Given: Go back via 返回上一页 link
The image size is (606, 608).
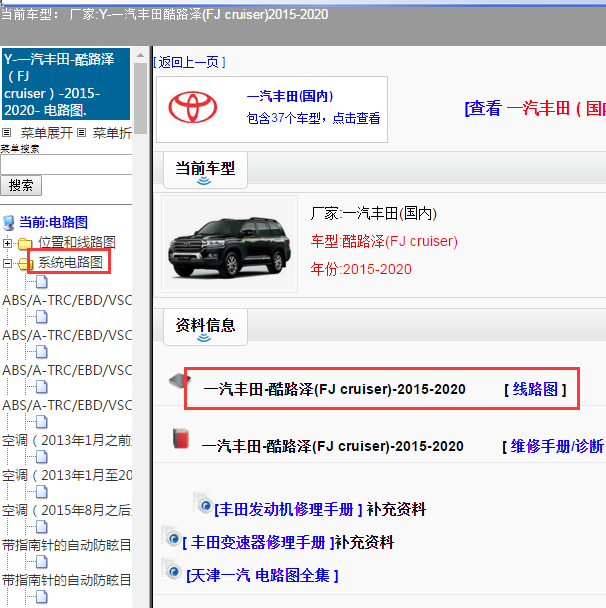Looking at the screenshot, I should tap(189, 62).
